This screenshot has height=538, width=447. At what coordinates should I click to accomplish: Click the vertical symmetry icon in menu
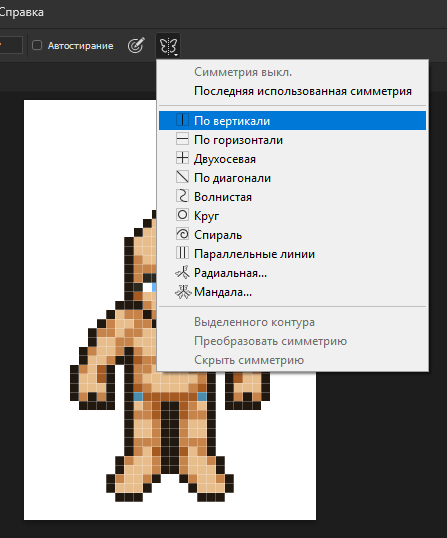point(182,120)
